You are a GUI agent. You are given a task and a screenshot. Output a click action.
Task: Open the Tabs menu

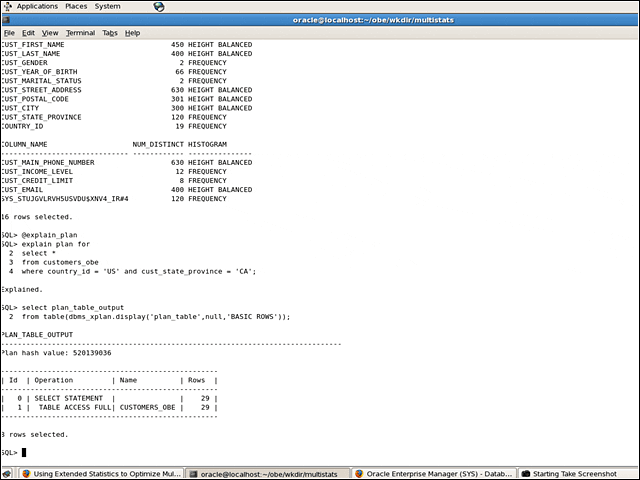click(110, 33)
